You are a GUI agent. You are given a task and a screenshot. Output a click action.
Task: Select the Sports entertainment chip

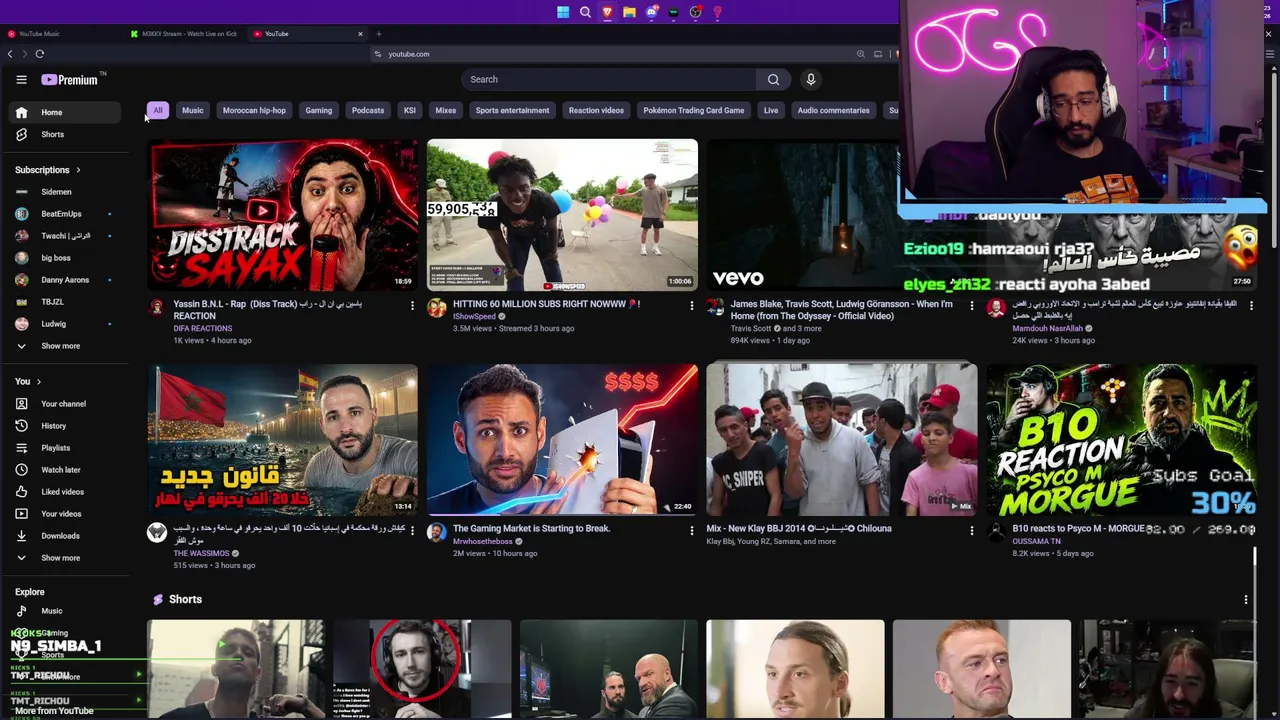tap(512, 111)
